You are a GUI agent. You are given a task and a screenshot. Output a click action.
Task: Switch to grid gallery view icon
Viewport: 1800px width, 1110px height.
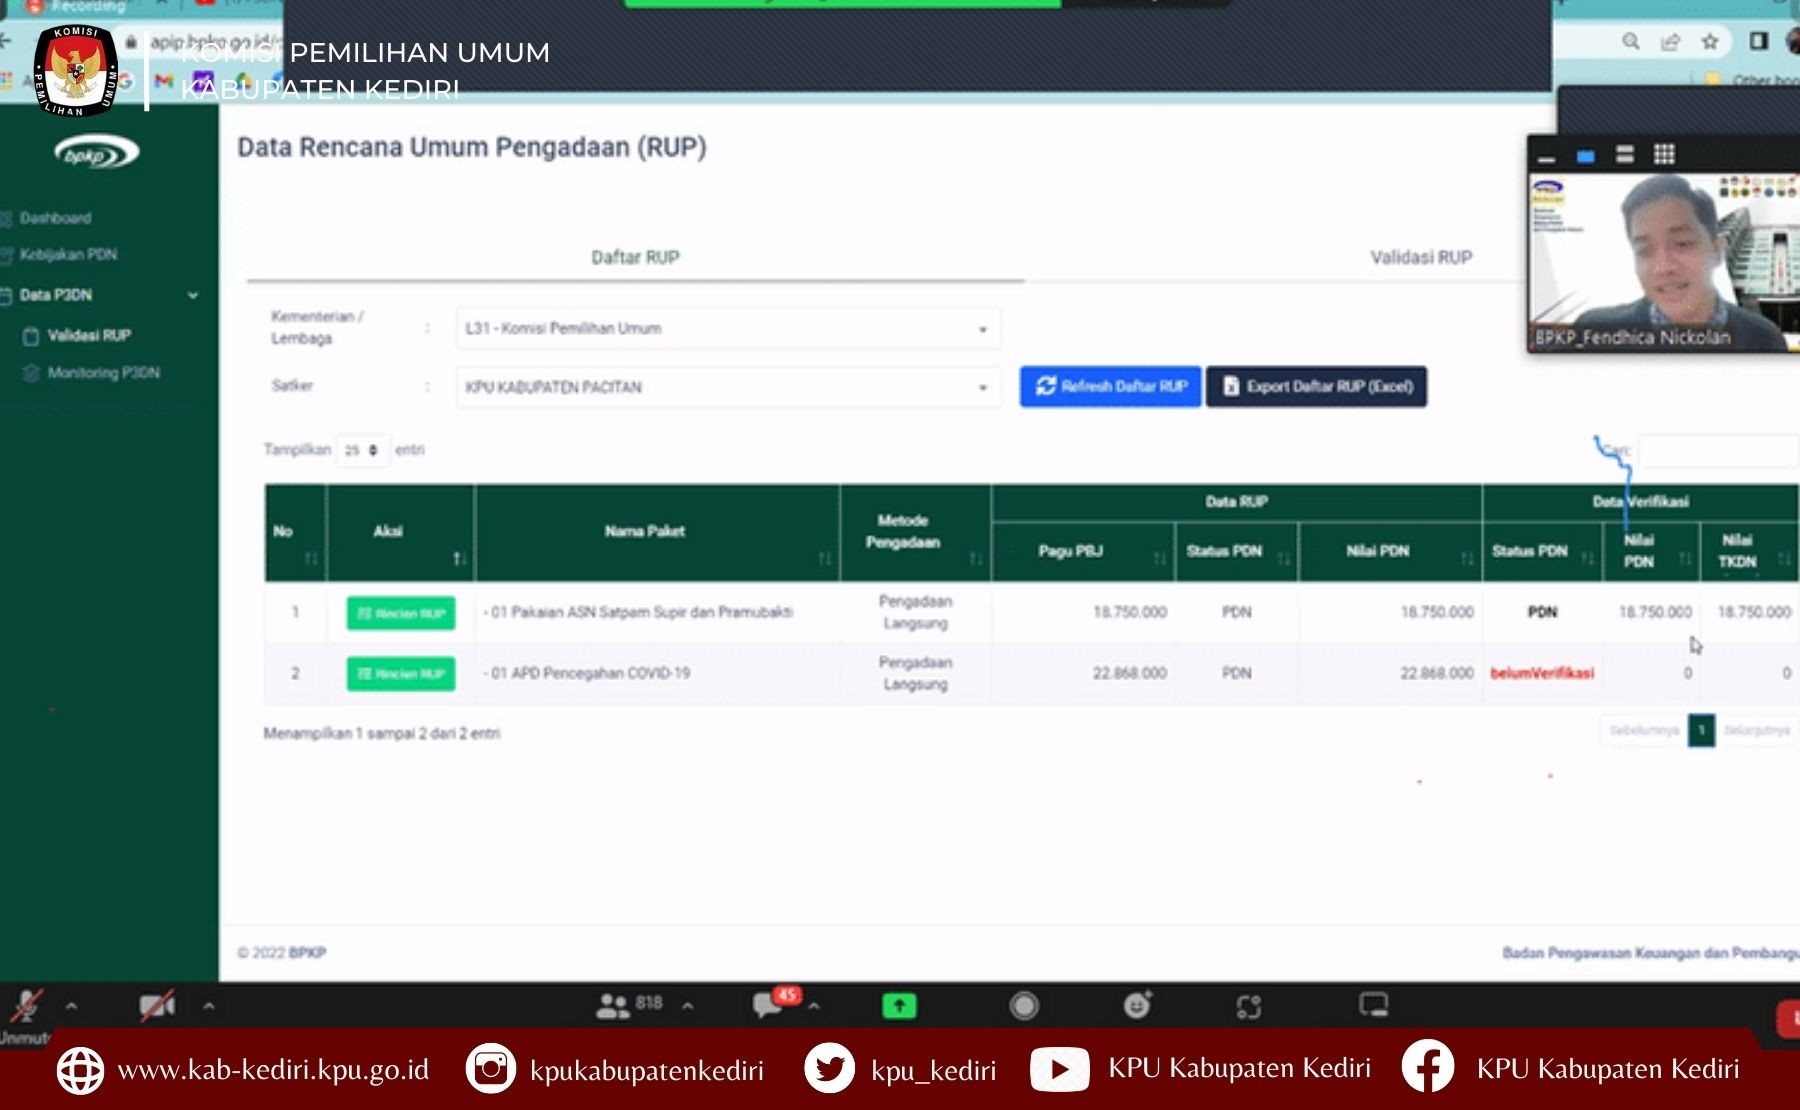[1664, 154]
